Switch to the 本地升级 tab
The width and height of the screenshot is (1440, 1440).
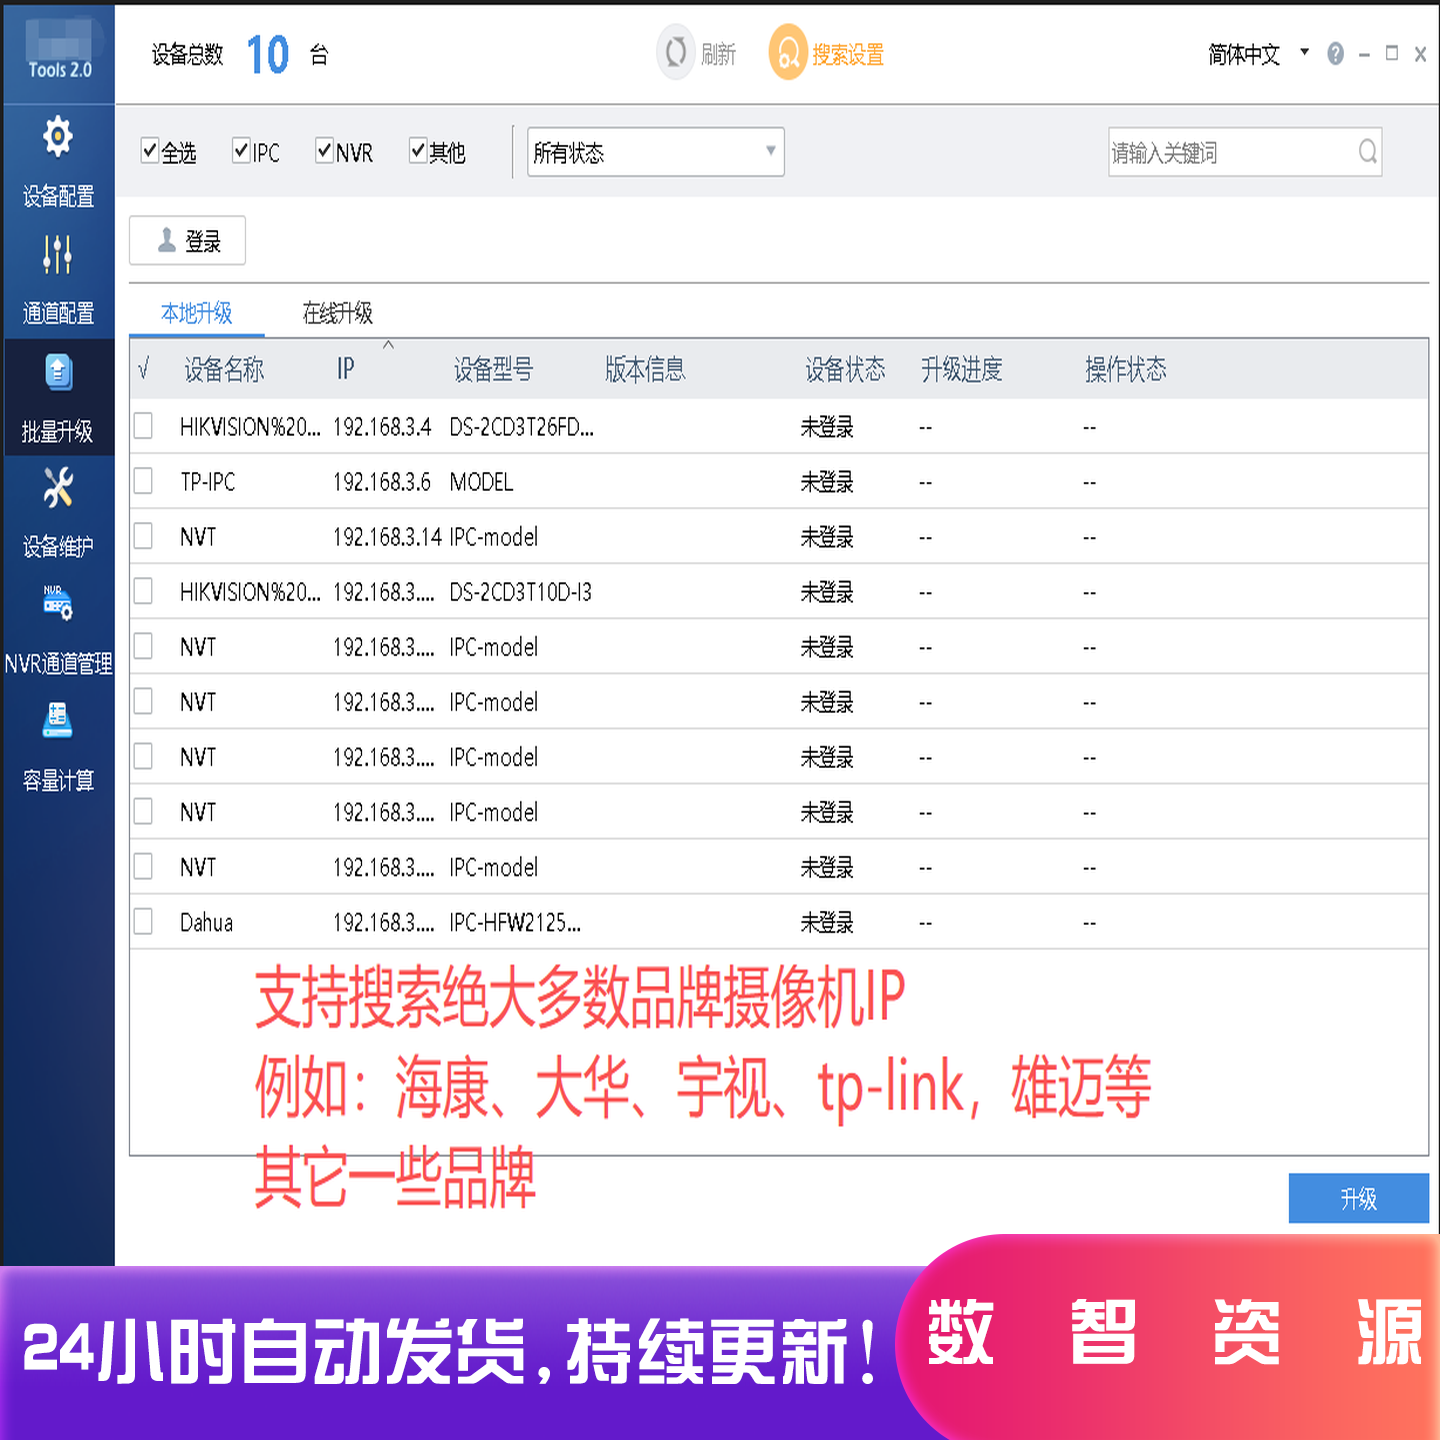[197, 313]
